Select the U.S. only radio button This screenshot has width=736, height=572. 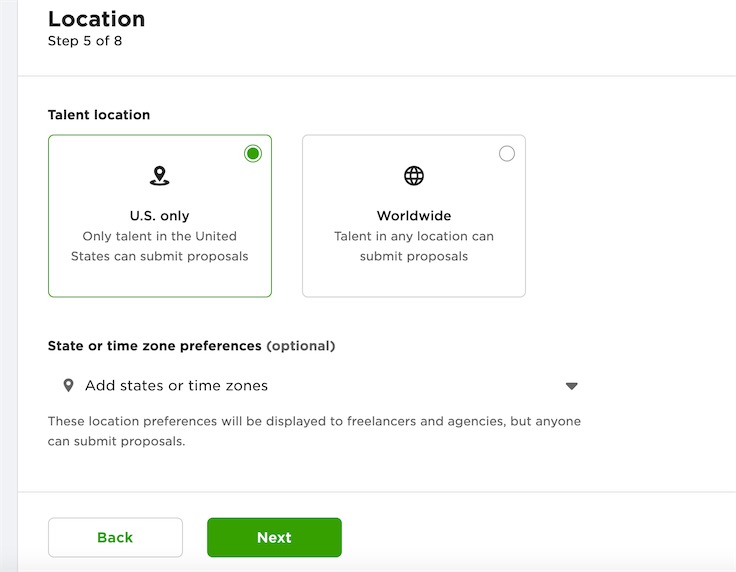click(x=253, y=153)
